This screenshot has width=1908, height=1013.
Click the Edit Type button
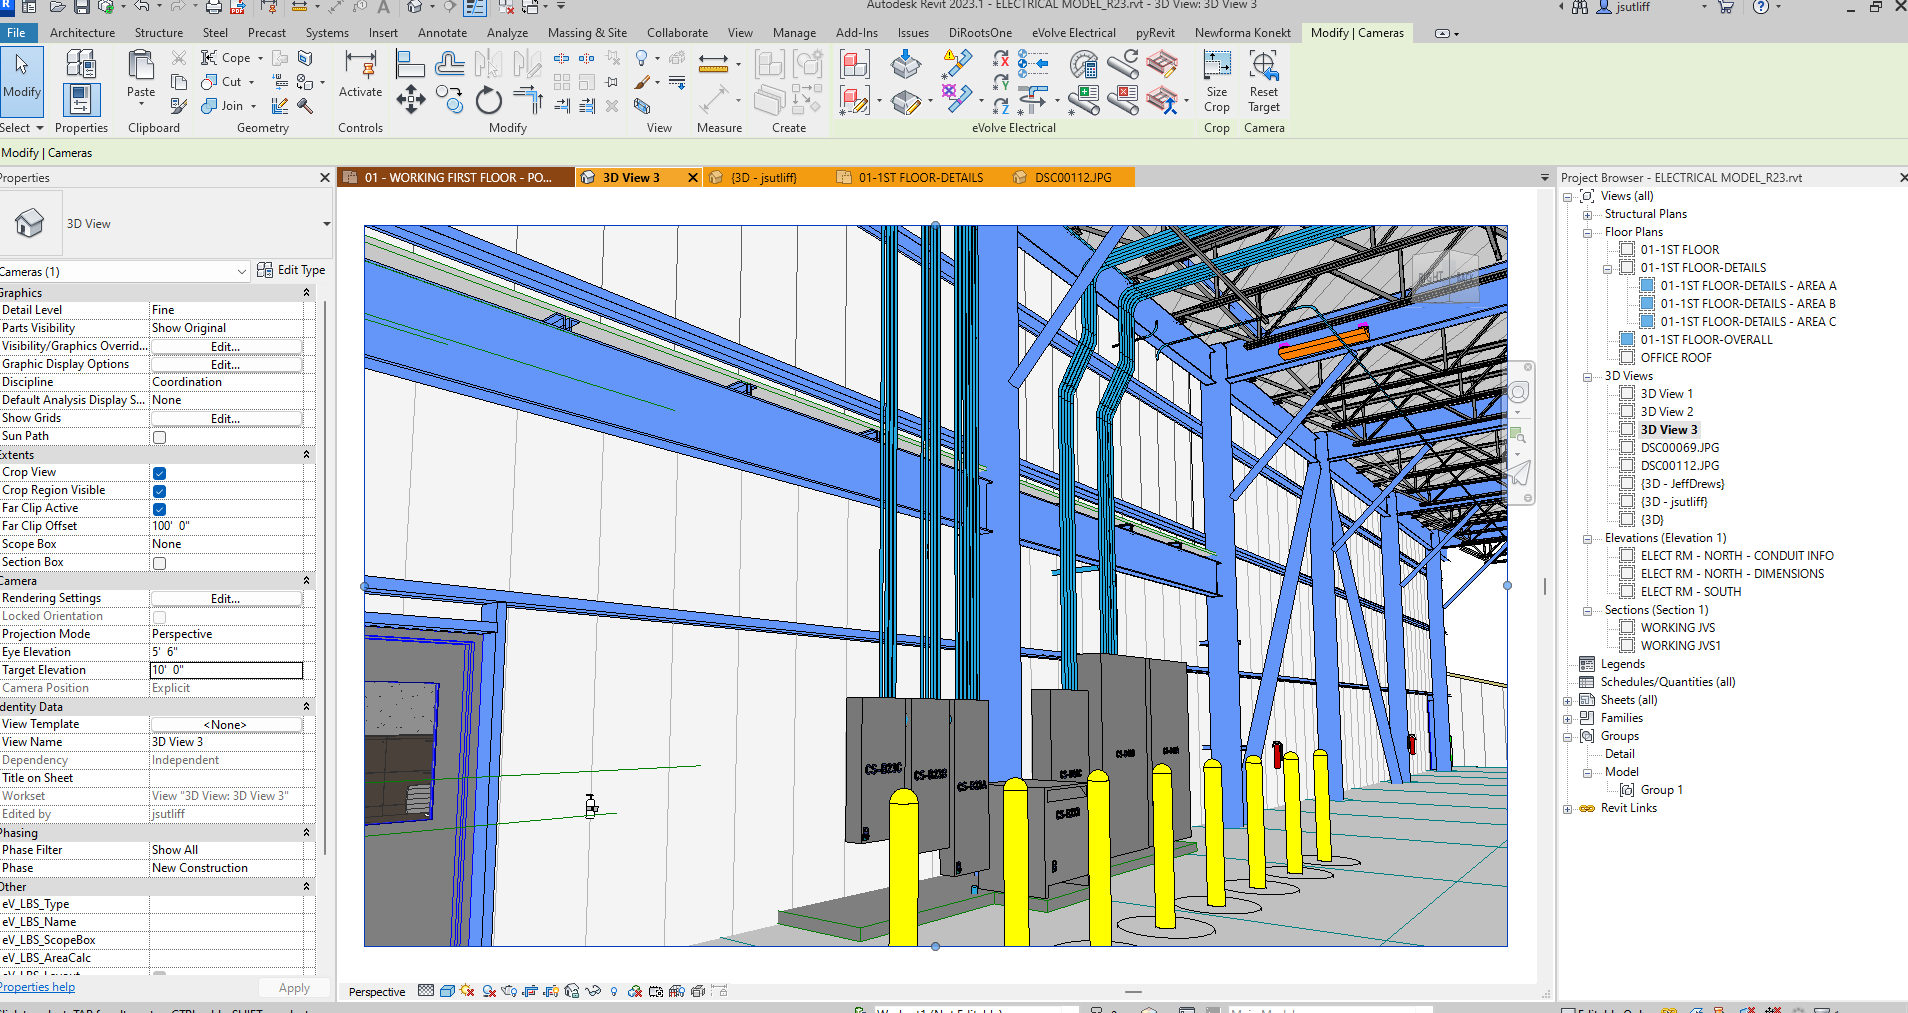(291, 270)
